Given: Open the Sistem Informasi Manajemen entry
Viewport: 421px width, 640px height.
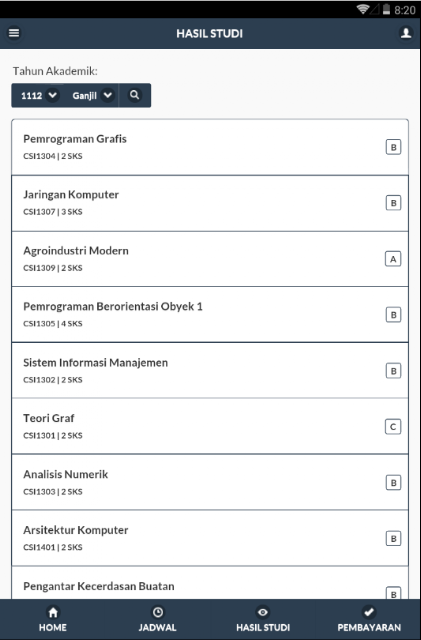Looking at the screenshot, I should click(210, 371).
